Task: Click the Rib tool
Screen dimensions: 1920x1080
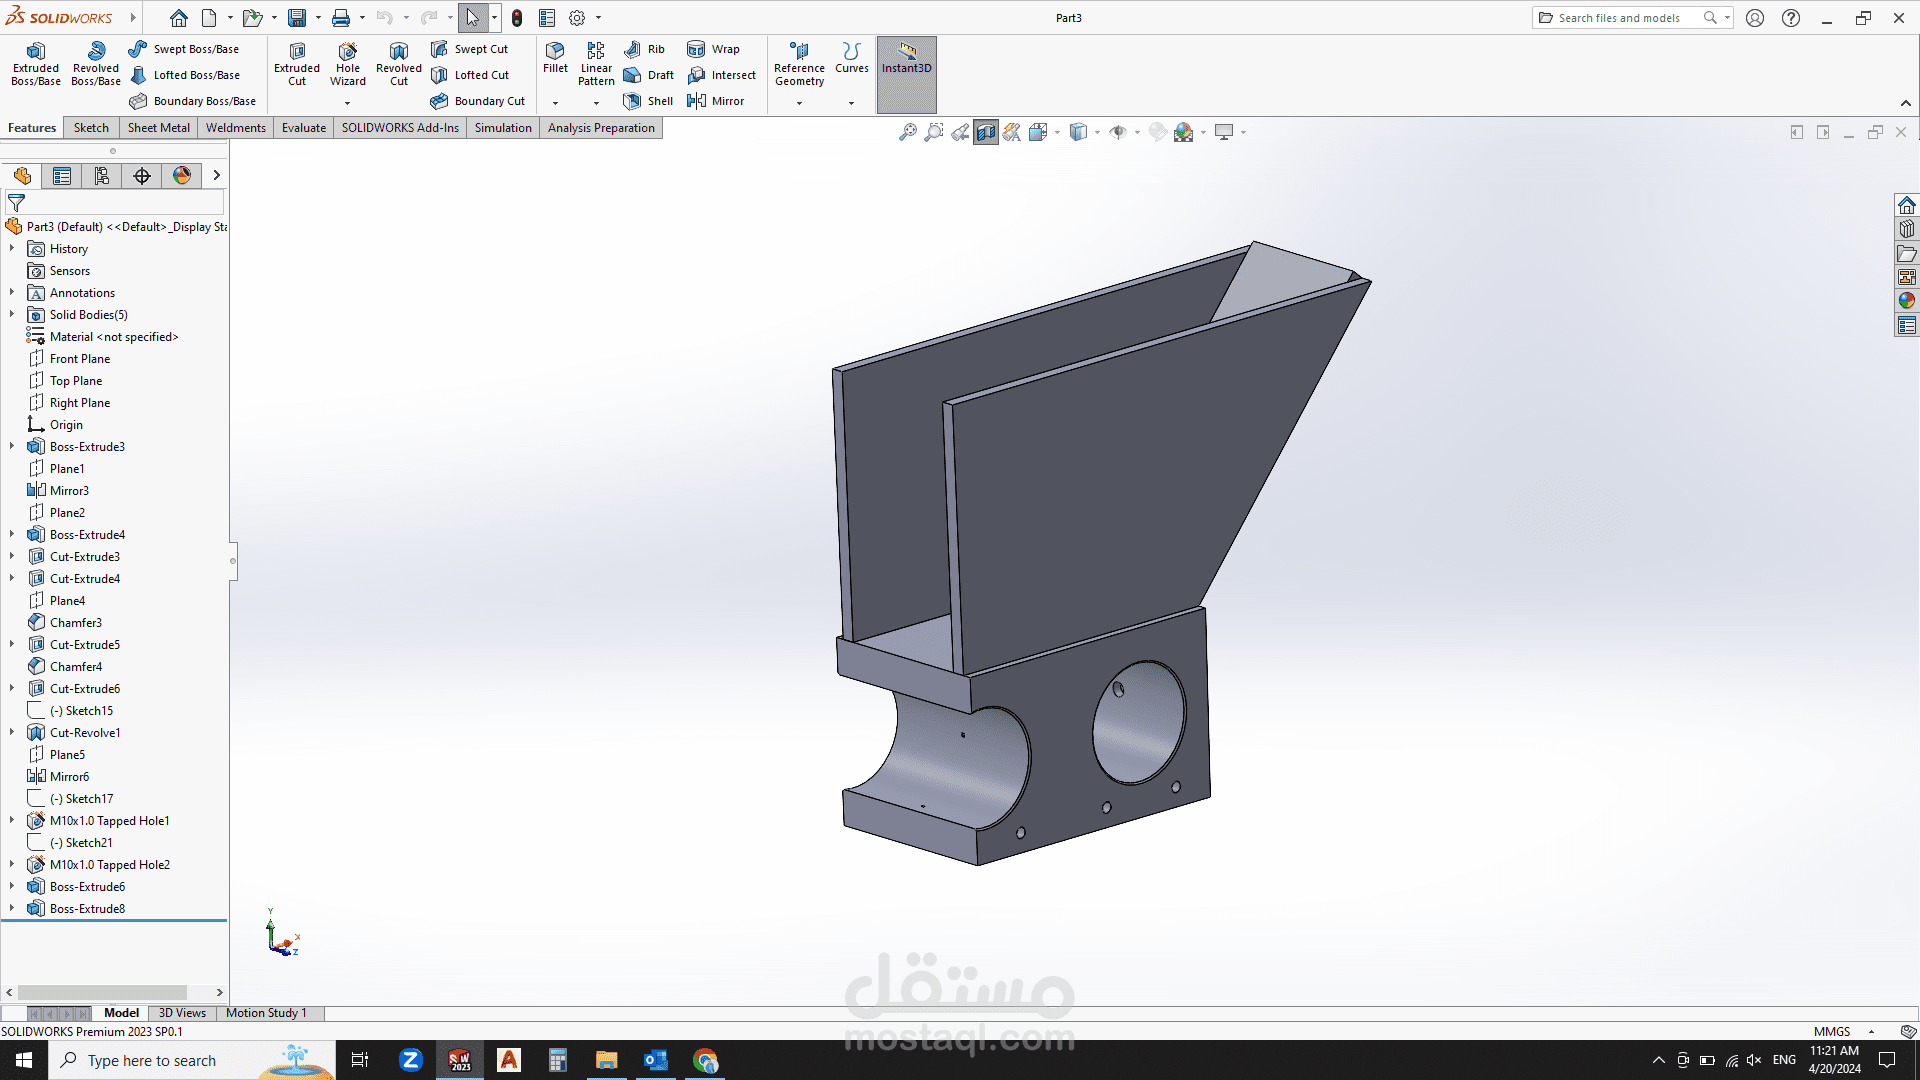Action: (644, 49)
